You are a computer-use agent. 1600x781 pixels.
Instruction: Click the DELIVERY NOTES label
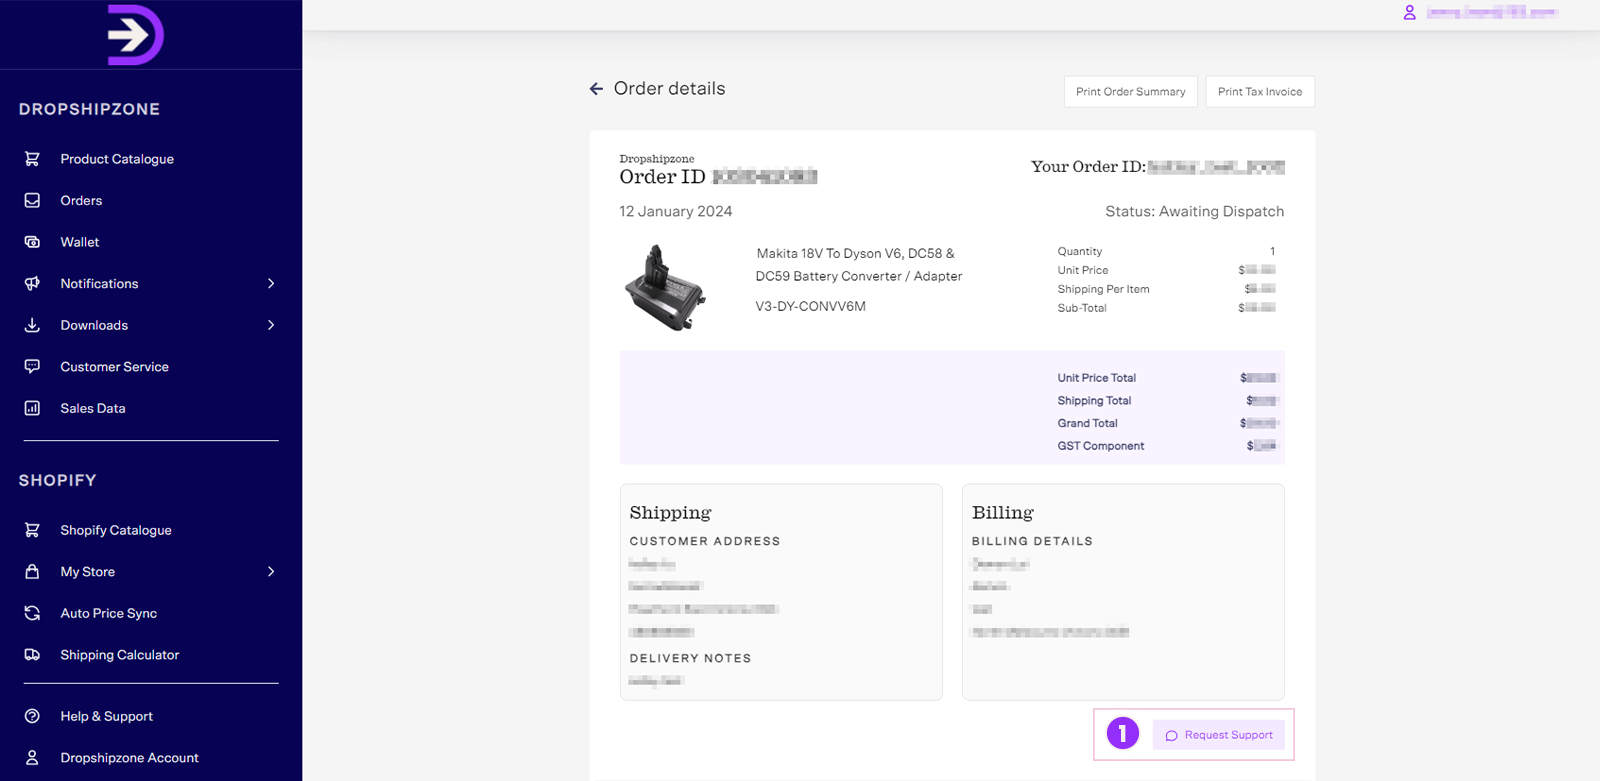click(x=690, y=658)
